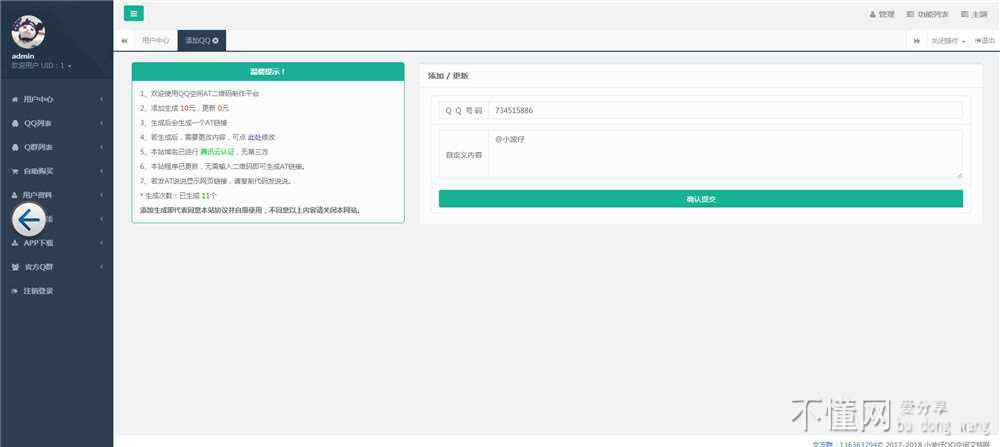Expand the admin user UID dropdown
Viewport: 1000px width, 447px height.
40,66
